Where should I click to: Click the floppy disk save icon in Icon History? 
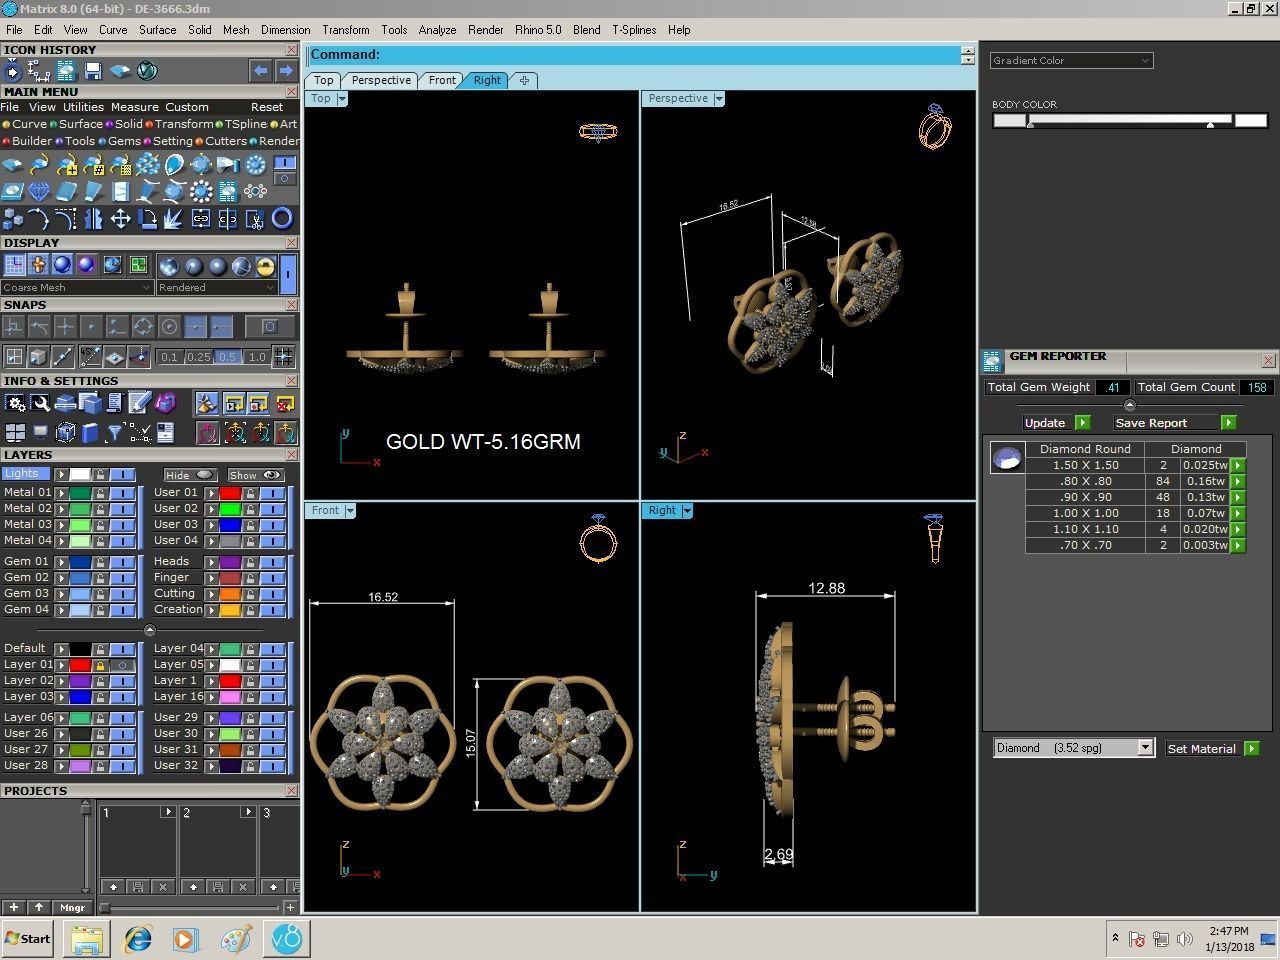(93, 71)
